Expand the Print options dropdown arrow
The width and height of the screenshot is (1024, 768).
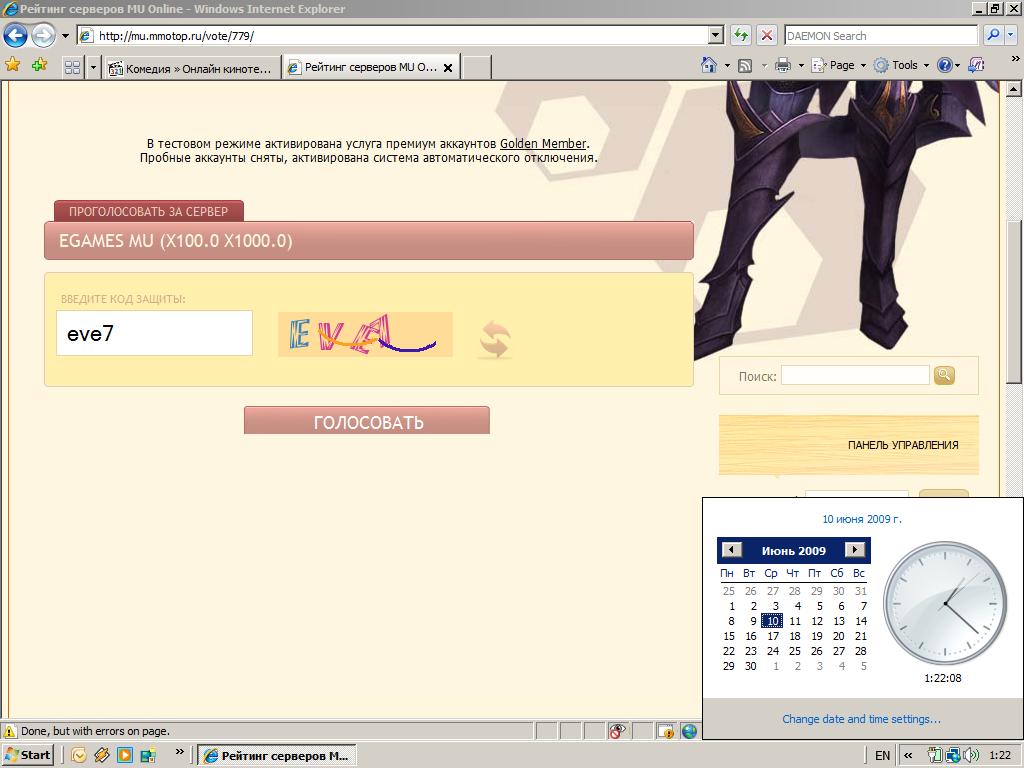tap(801, 65)
